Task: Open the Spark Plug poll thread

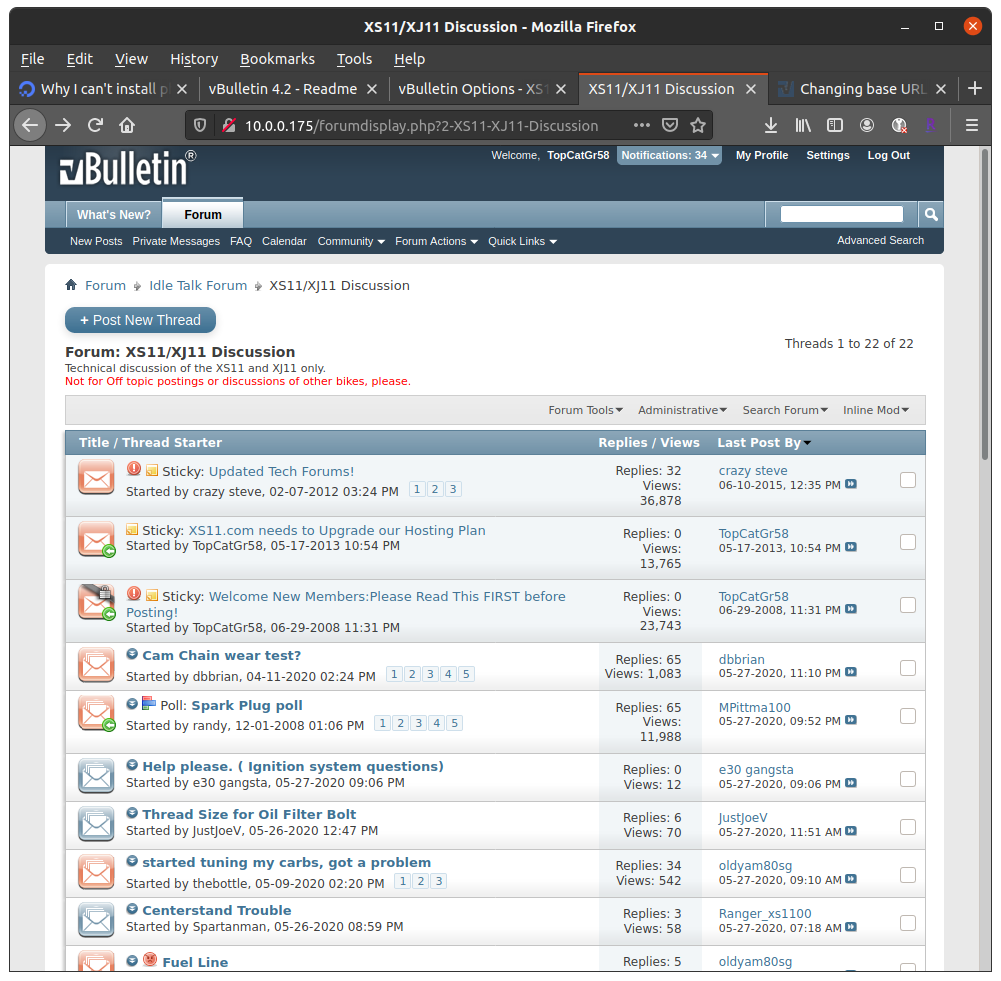Action: (x=247, y=705)
